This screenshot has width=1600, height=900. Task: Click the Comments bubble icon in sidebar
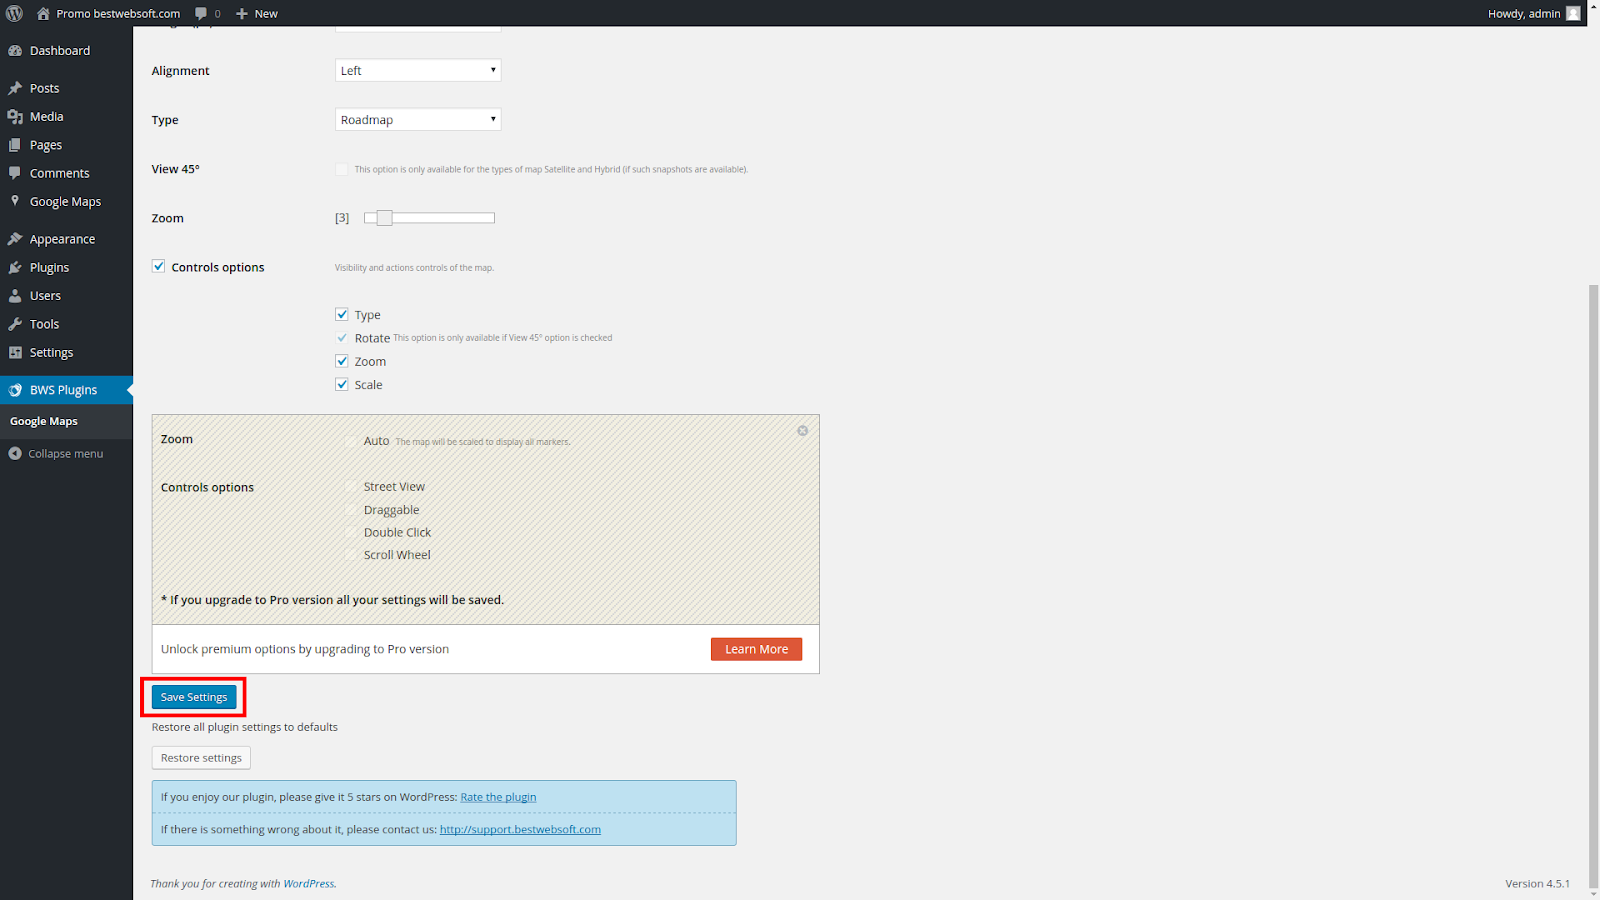coord(15,173)
